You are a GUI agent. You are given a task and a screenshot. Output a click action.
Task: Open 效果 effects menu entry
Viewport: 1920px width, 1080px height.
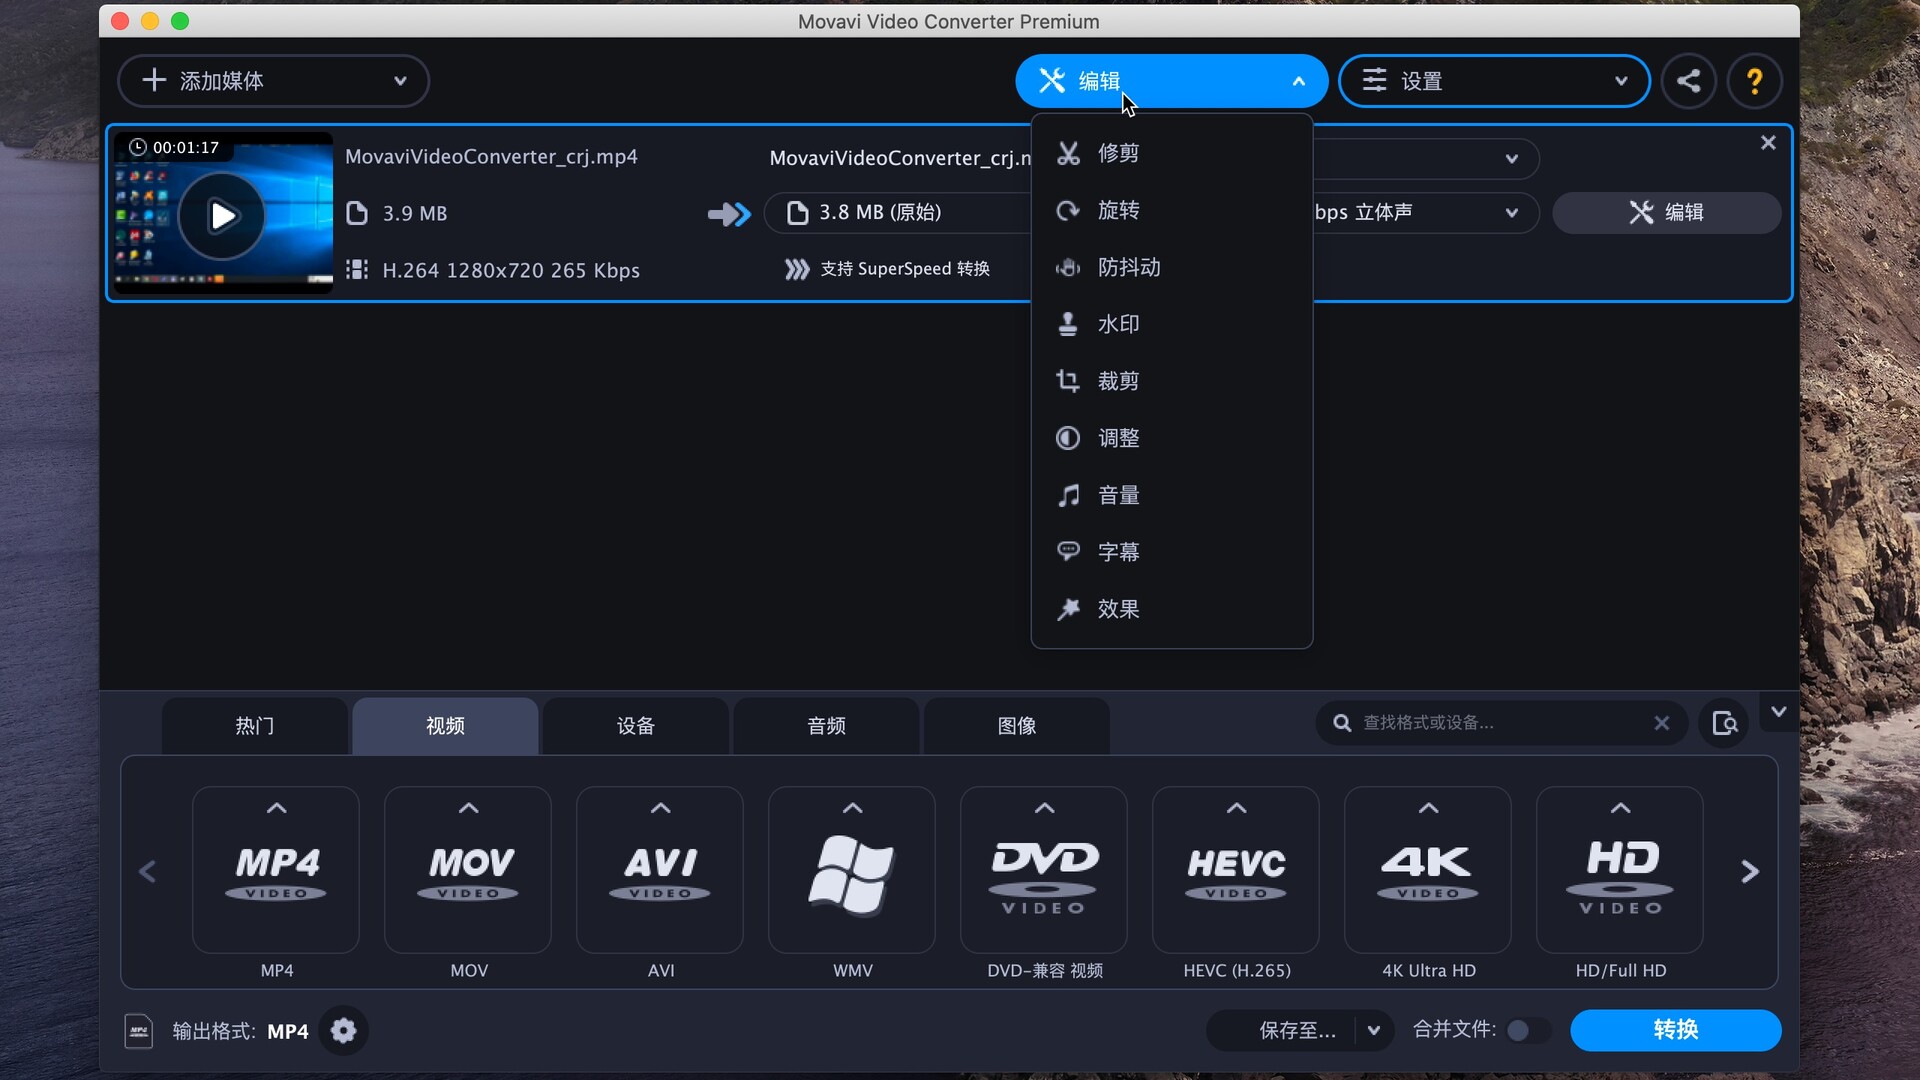coord(1171,609)
